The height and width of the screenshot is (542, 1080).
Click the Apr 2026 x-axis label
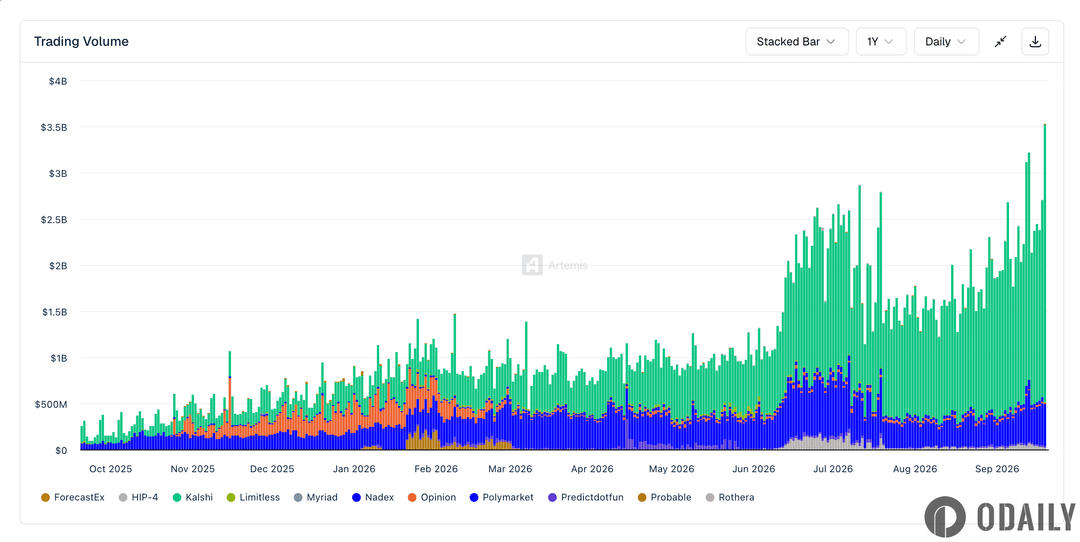pos(592,469)
